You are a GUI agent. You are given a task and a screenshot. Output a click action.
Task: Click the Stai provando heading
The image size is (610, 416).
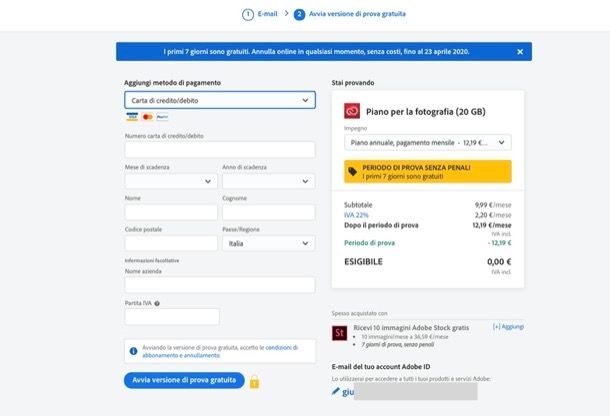coord(353,82)
